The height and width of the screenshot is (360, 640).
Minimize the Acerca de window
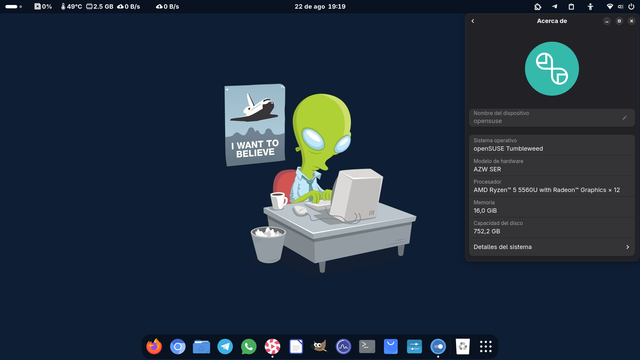click(607, 21)
